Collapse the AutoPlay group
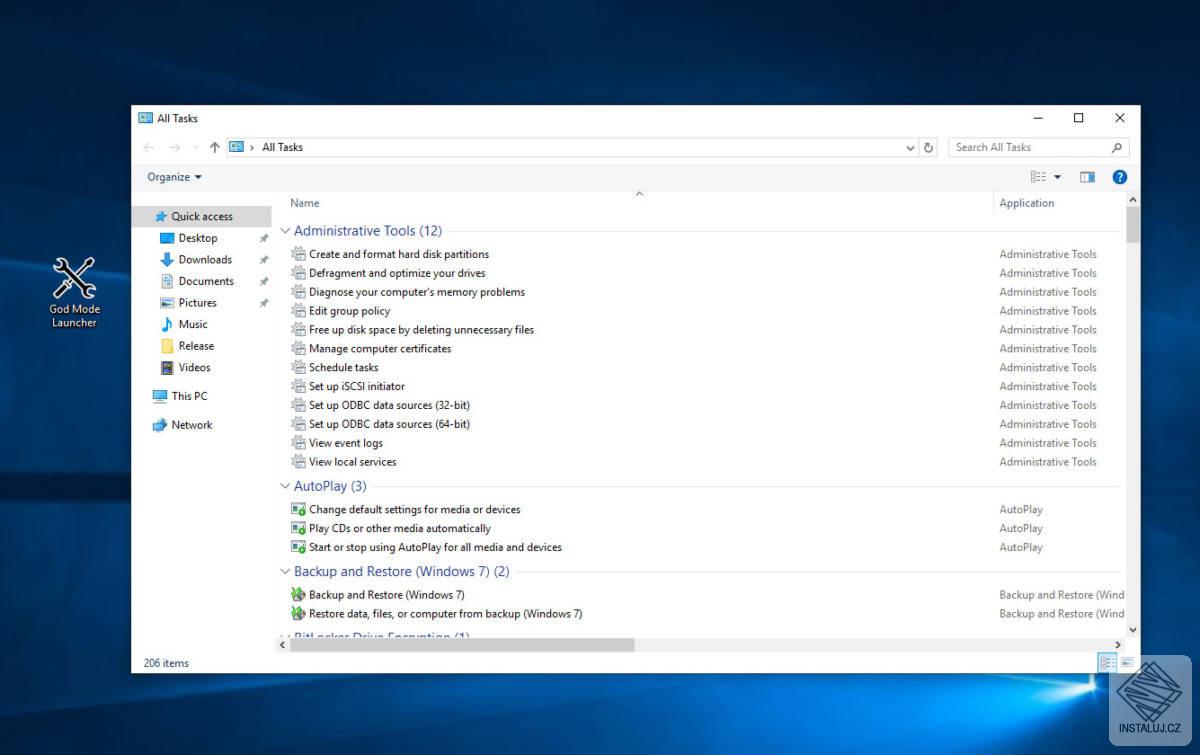This screenshot has width=1200, height=755. tap(285, 487)
